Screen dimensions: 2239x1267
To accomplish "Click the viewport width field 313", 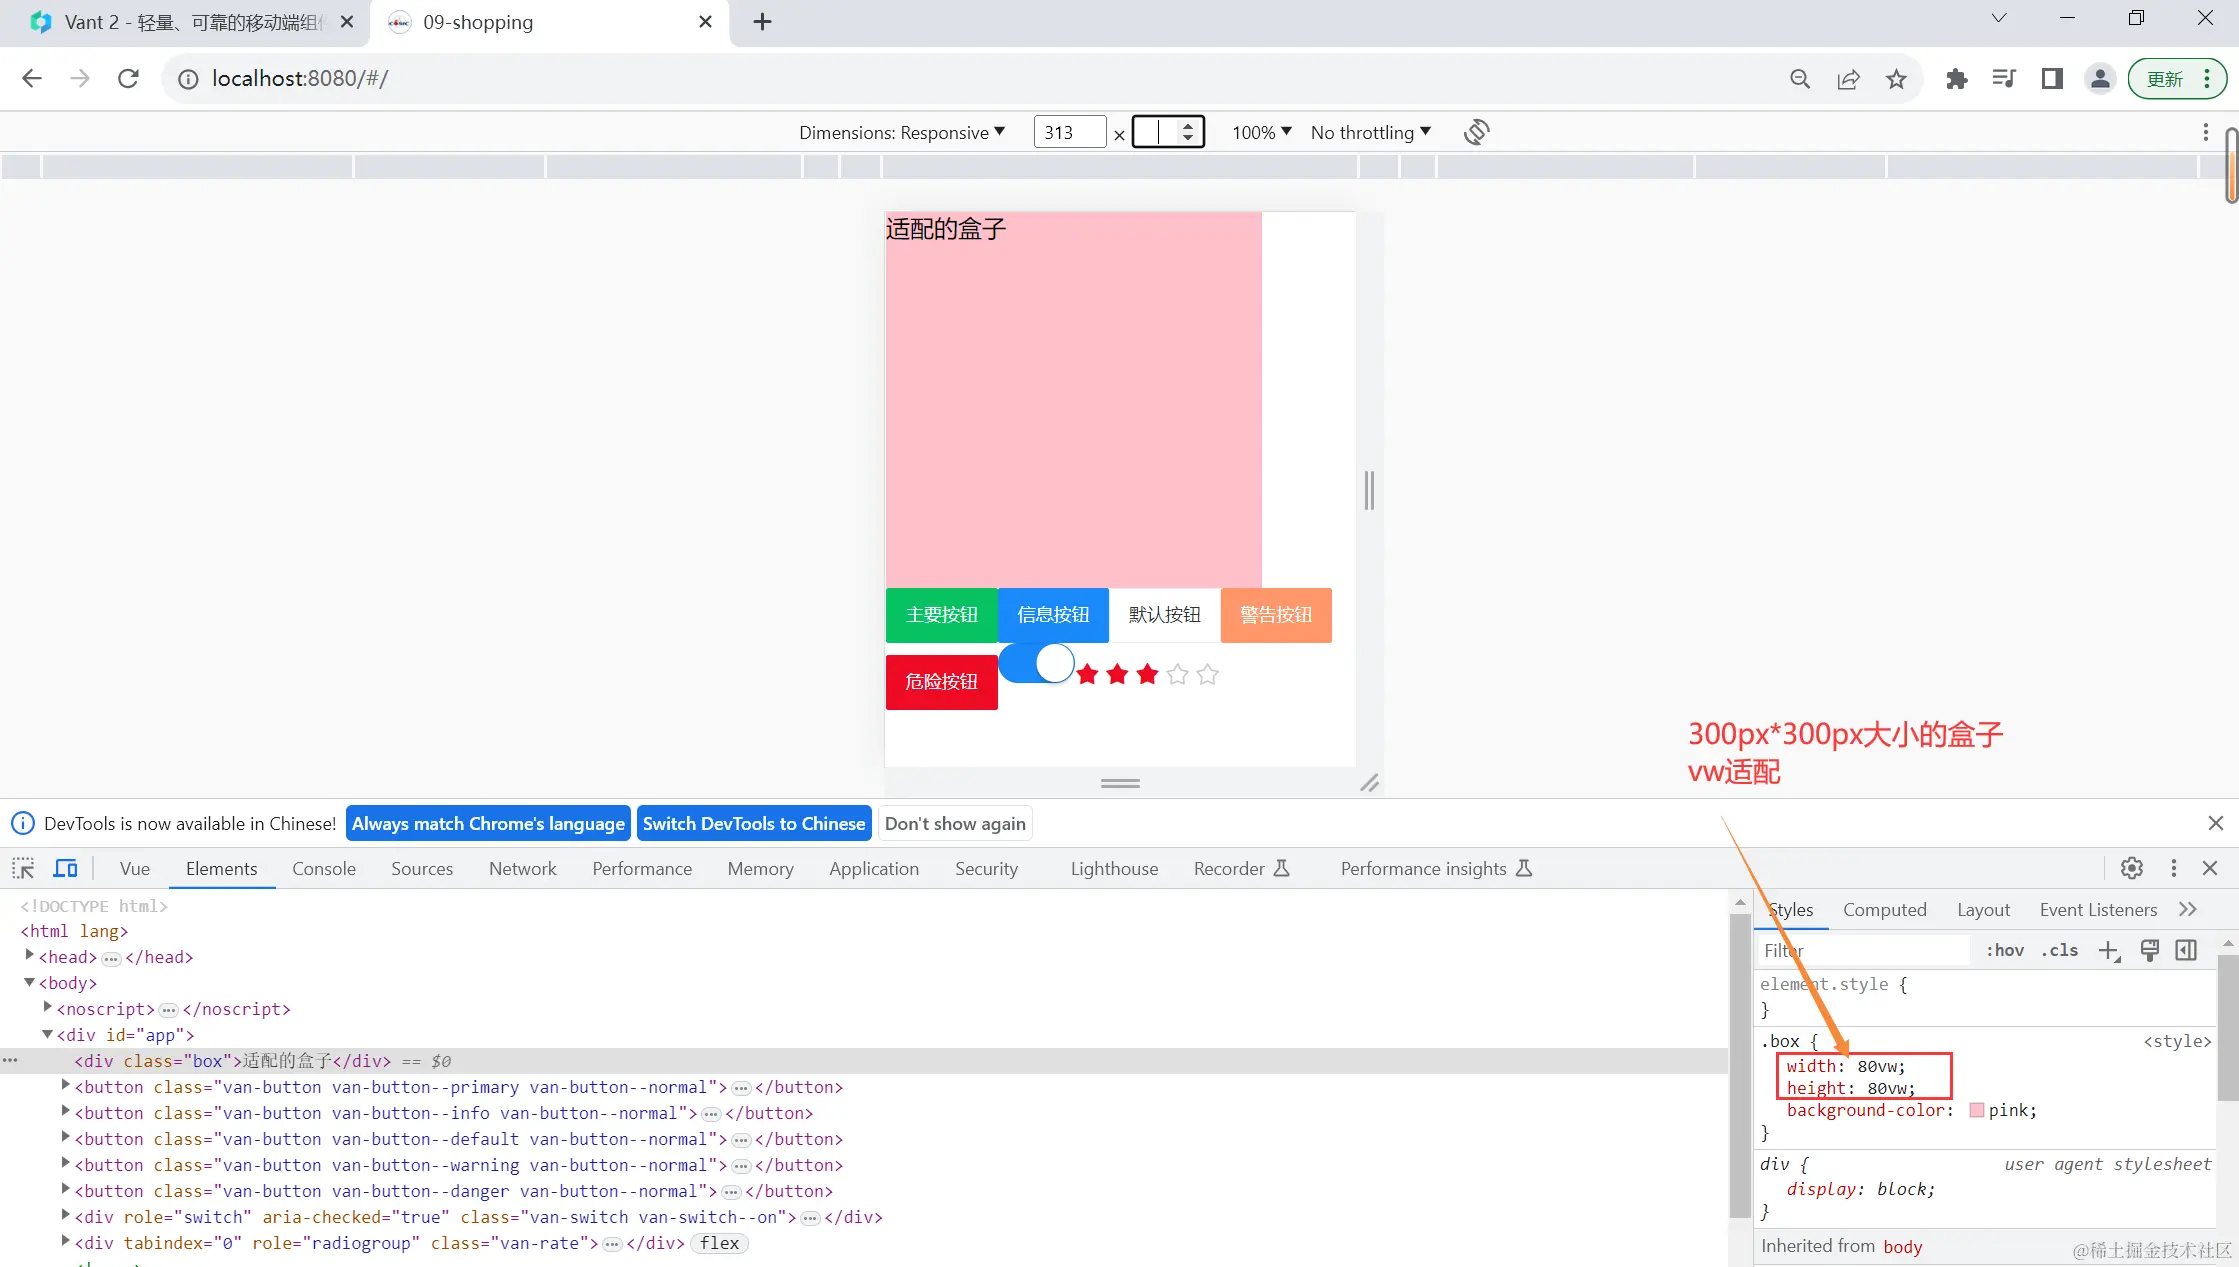I will [x=1069, y=132].
